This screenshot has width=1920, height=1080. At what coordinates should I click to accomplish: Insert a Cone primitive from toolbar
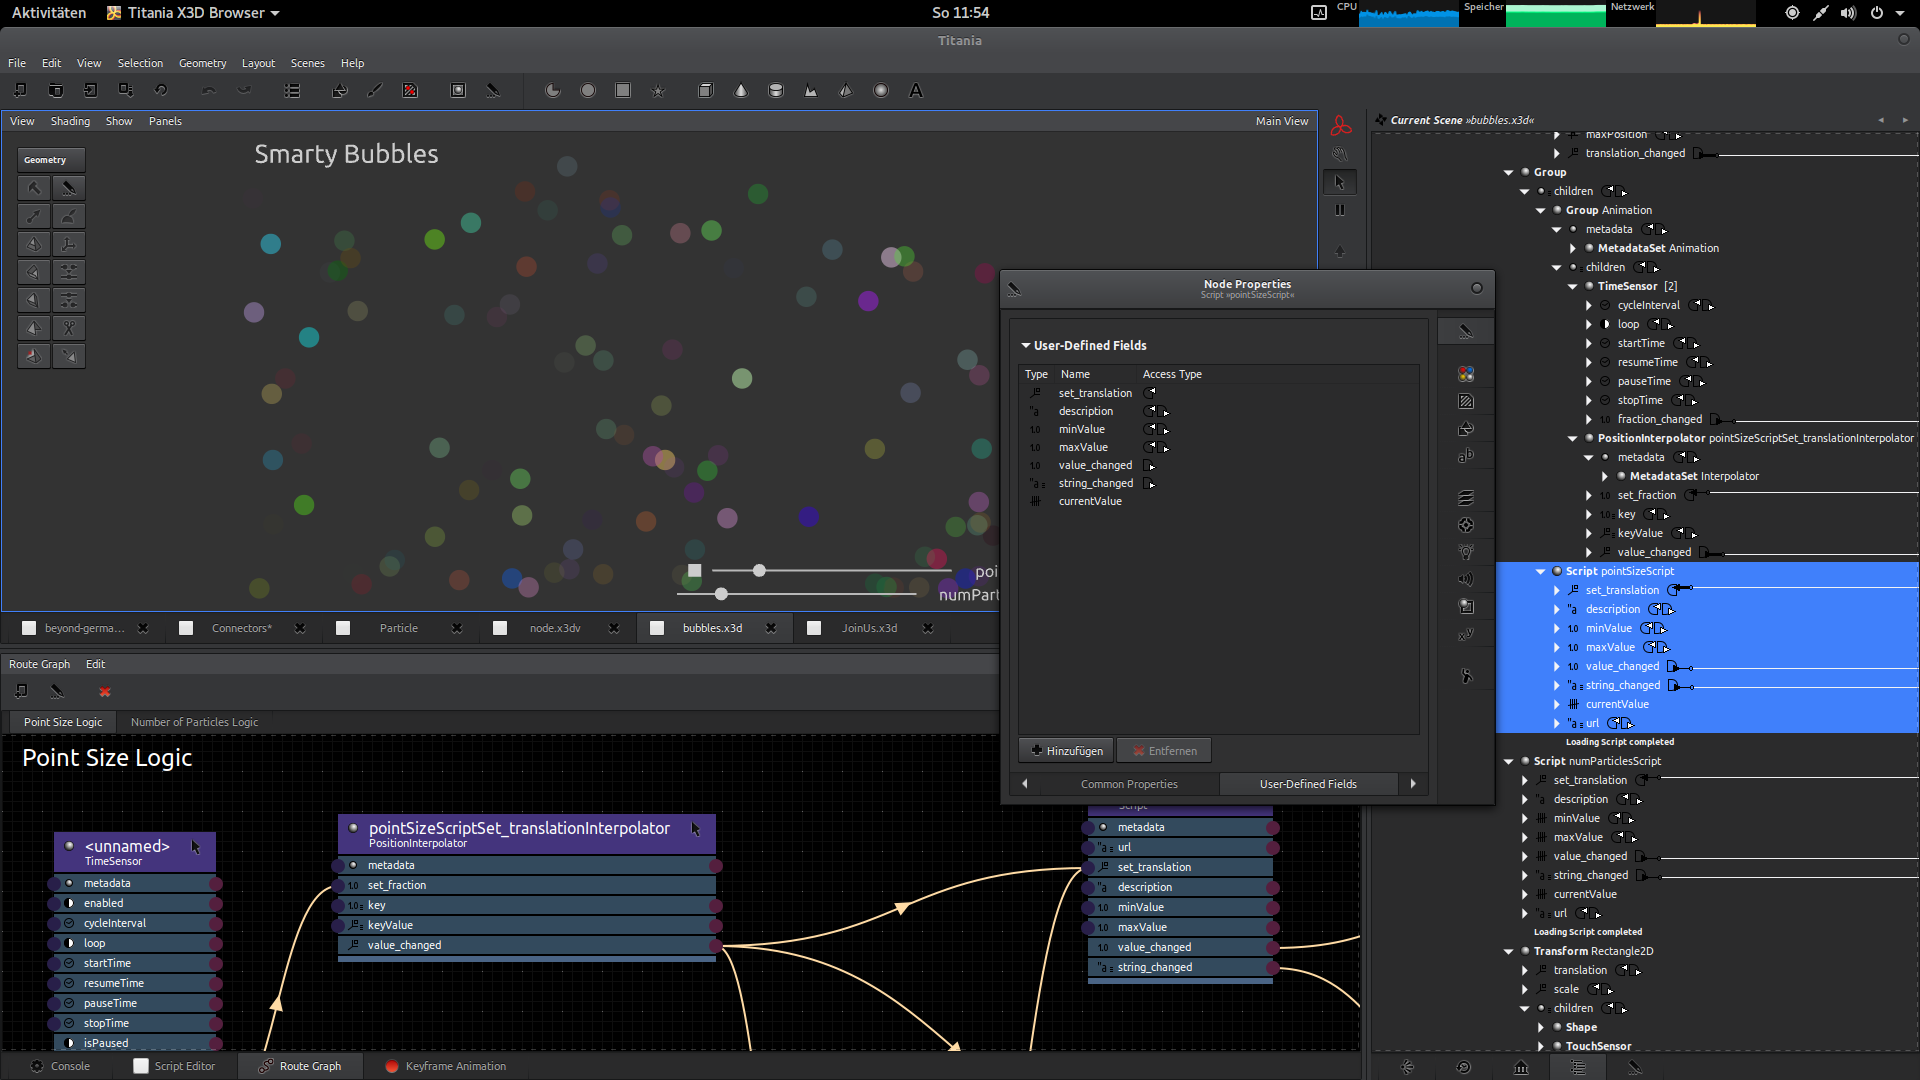tap(741, 91)
